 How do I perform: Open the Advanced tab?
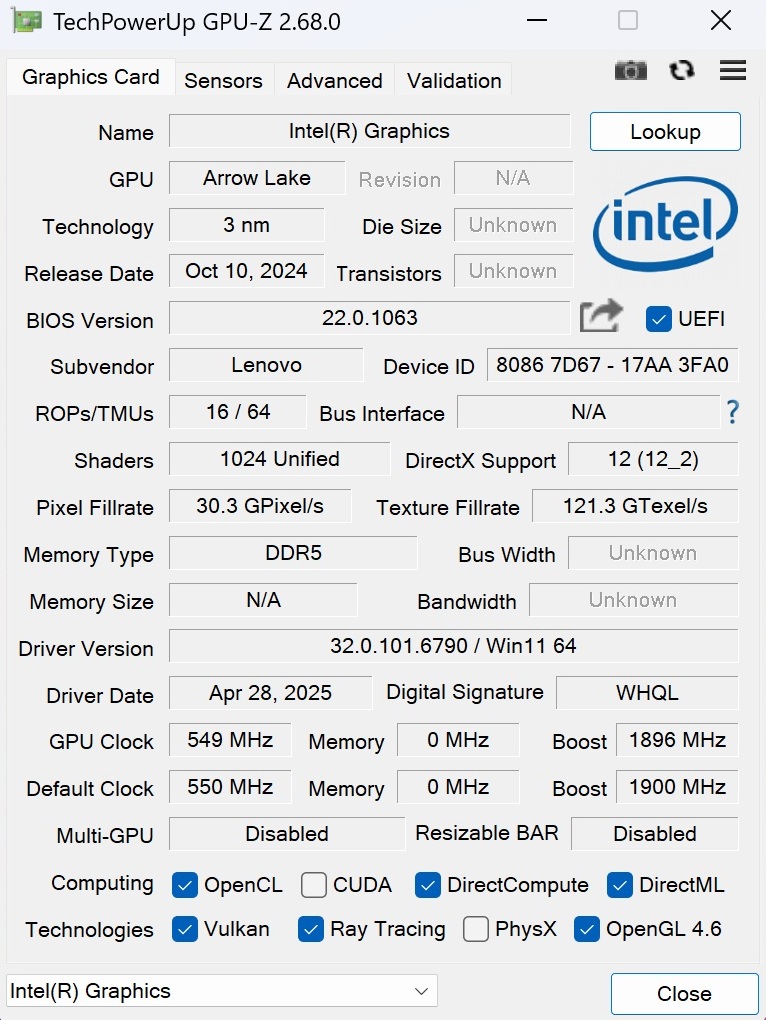click(334, 80)
